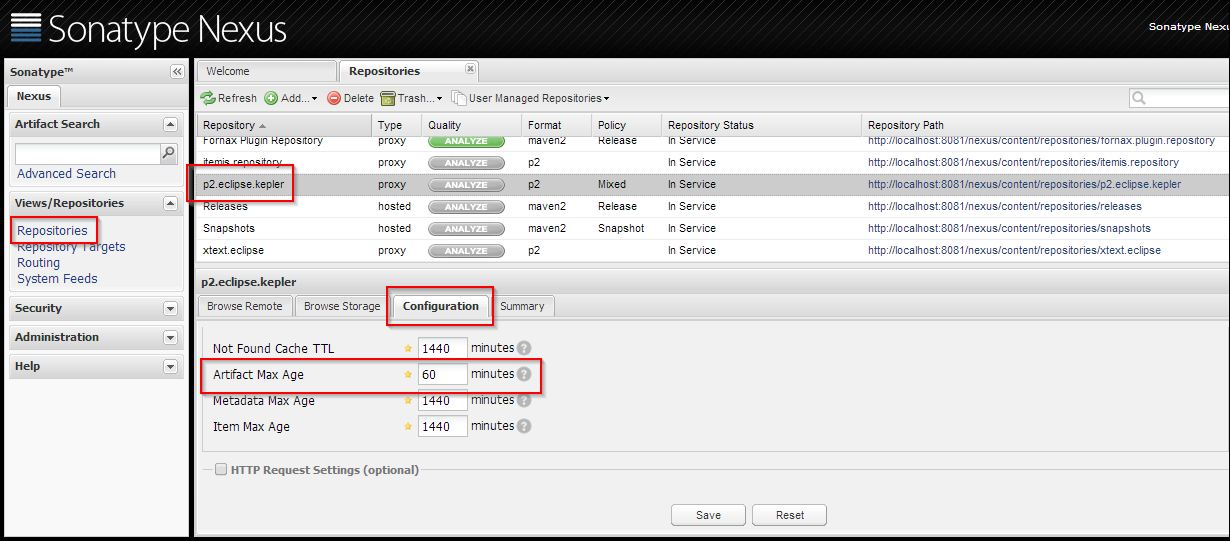The width and height of the screenshot is (1230, 541).
Task: Click the User Managed Repositories icon
Action: pyautogui.click(x=459, y=98)
